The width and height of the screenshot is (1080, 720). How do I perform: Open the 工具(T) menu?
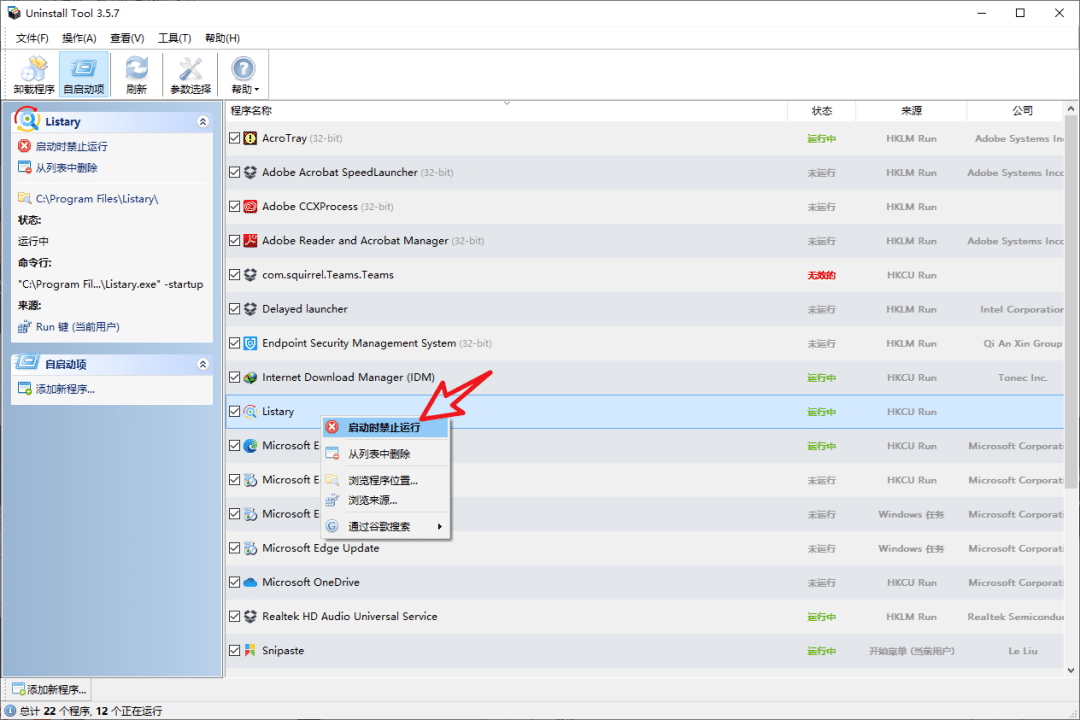(x=174, y=38)
